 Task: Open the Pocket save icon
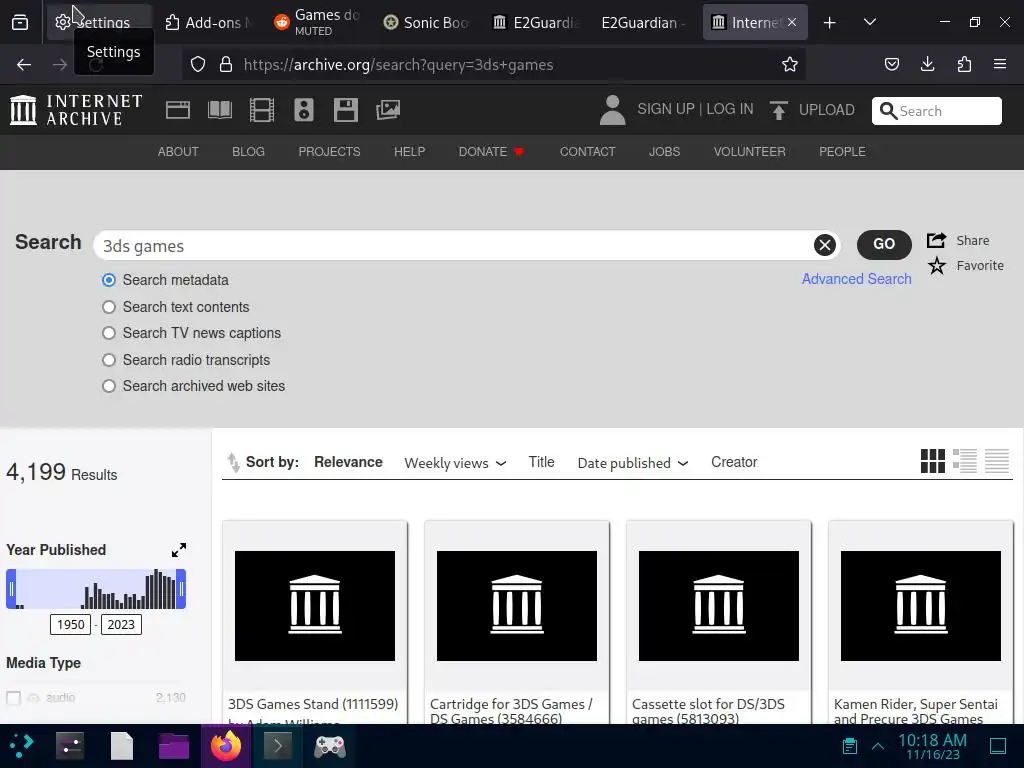[x=891, y=64]
